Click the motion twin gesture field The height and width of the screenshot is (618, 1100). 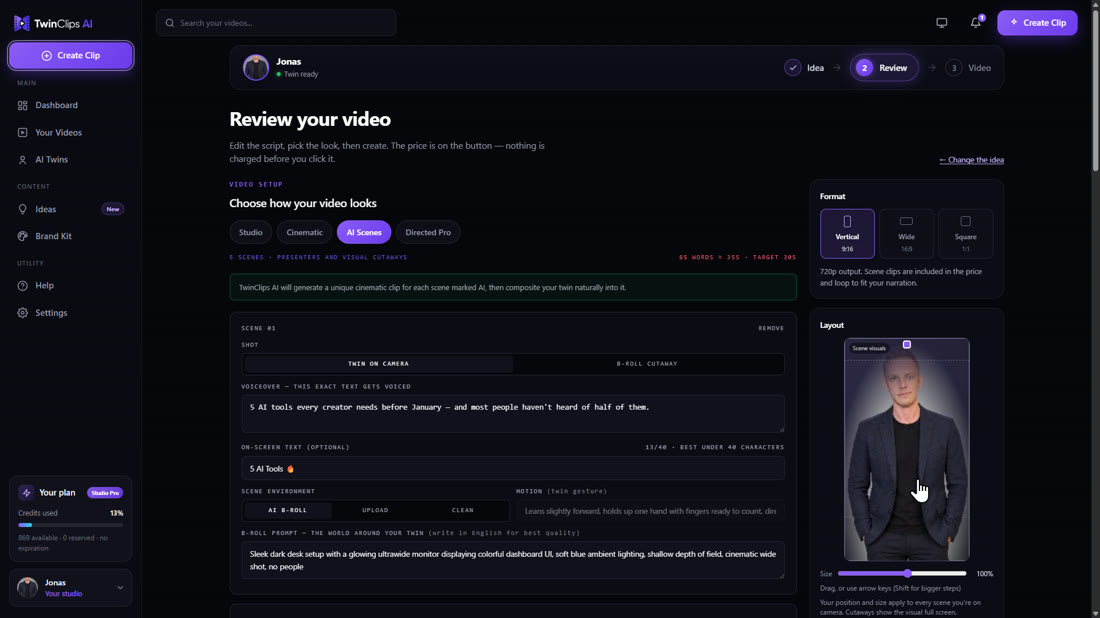[650, 511]
